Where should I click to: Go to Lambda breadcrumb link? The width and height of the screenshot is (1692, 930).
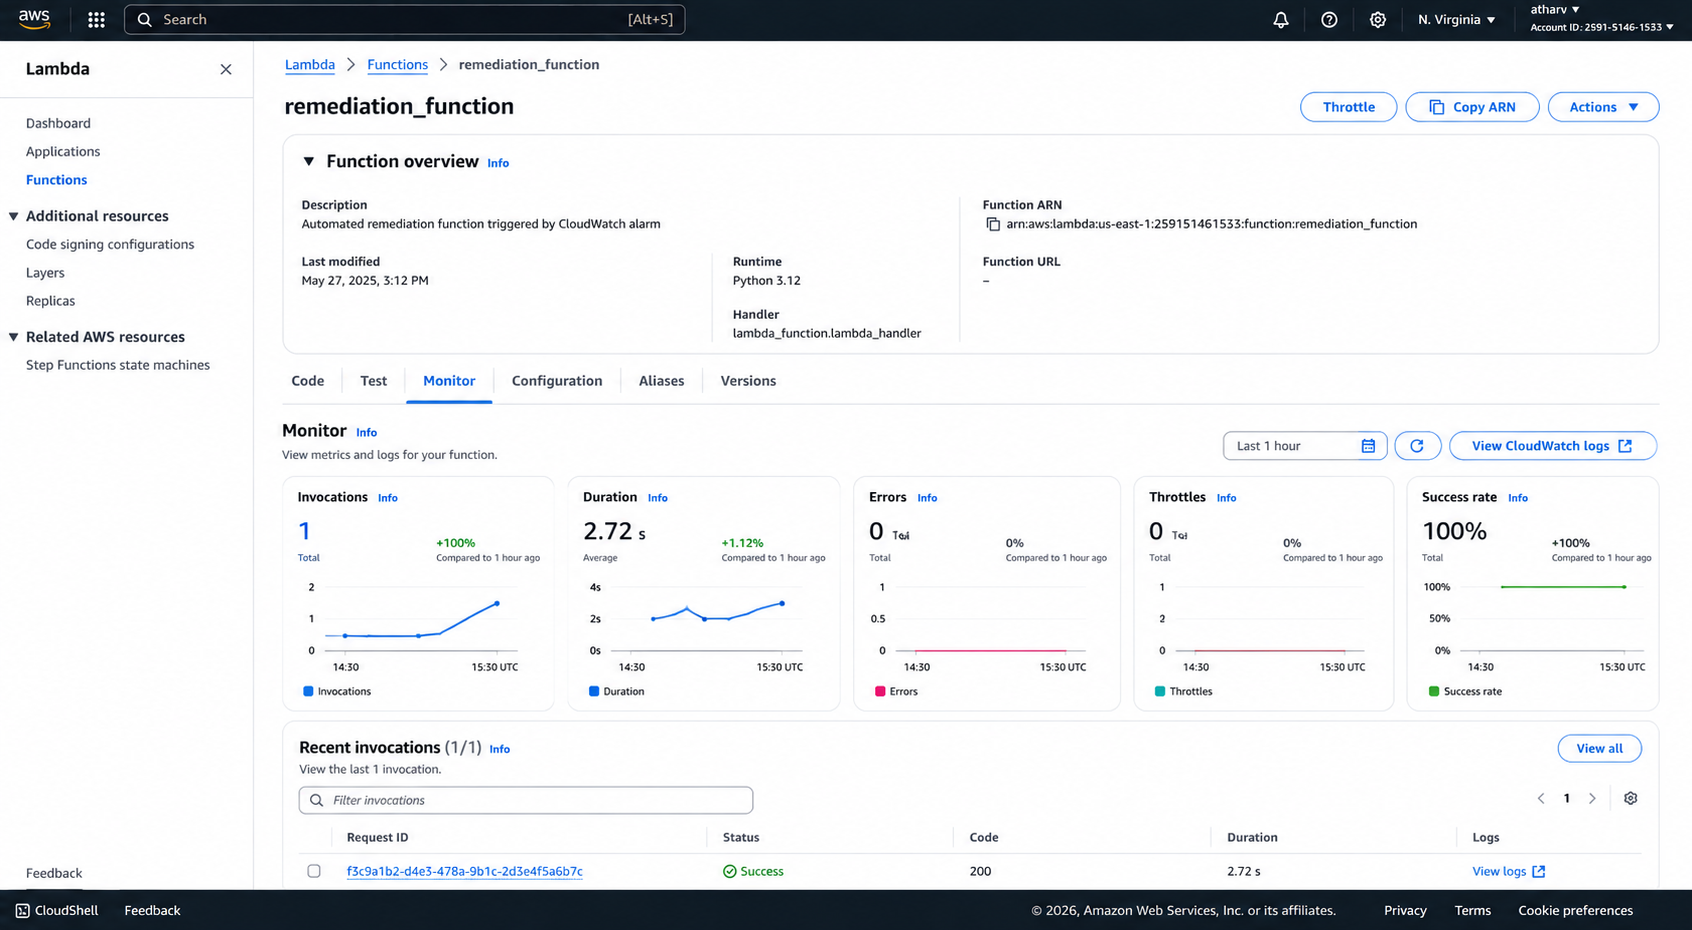(x=310, y=65)
